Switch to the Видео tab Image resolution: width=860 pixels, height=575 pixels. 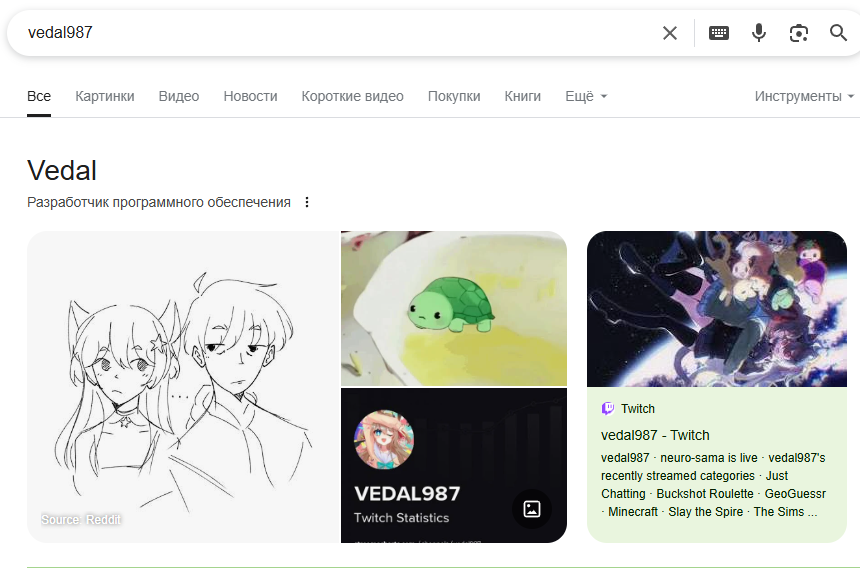179,97
